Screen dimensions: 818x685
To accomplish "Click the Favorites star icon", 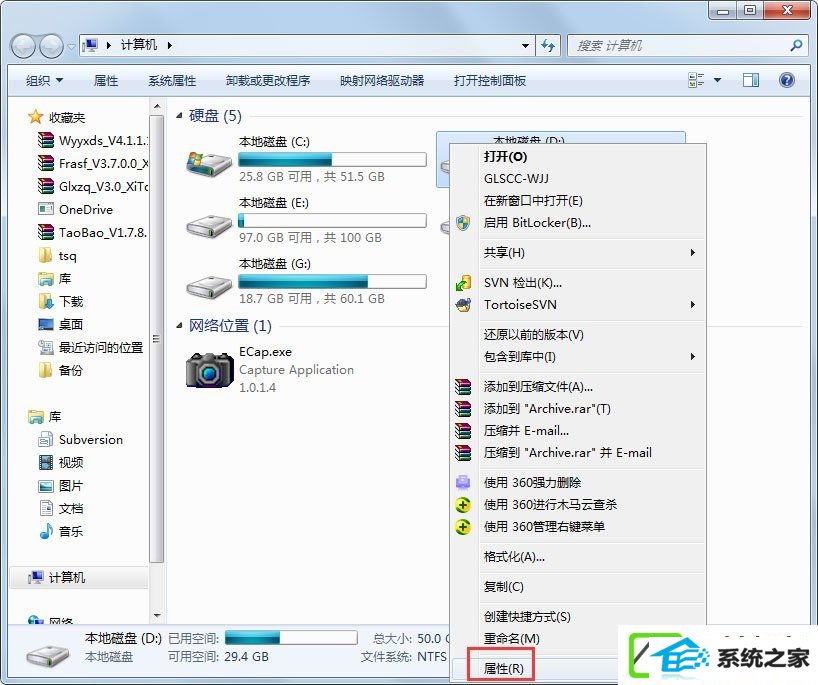I will pyautogui.click(x=35, y=117).
